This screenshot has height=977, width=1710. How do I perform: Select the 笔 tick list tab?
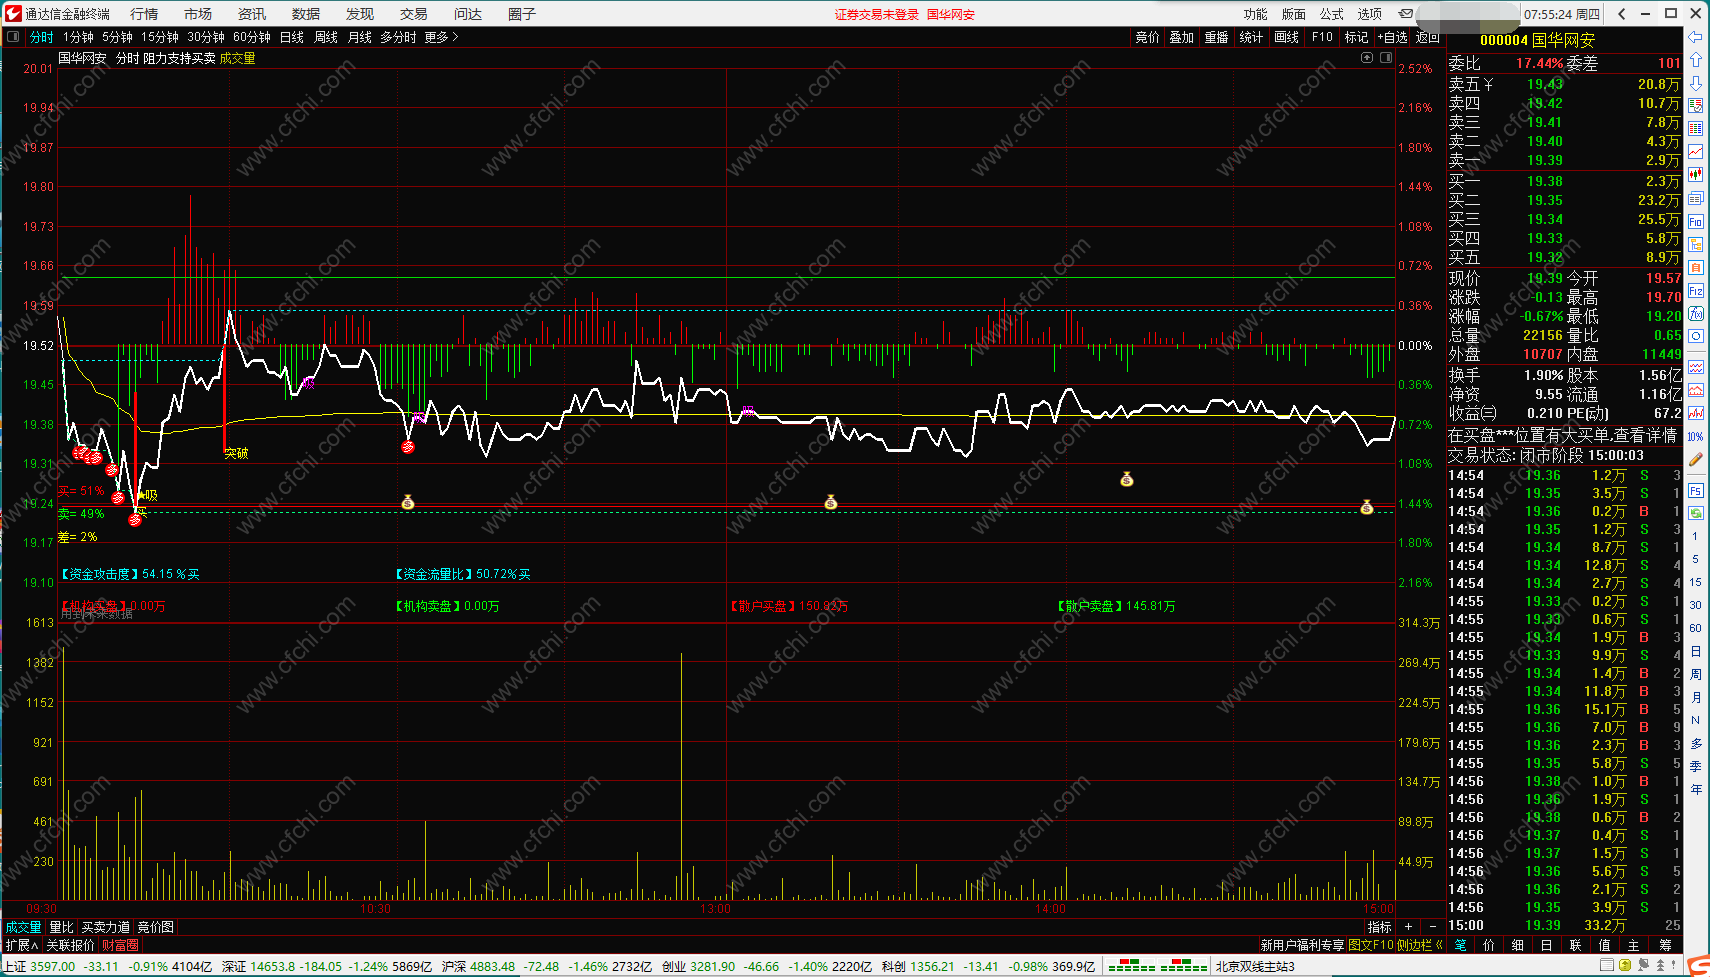[x=1460, y=945]
